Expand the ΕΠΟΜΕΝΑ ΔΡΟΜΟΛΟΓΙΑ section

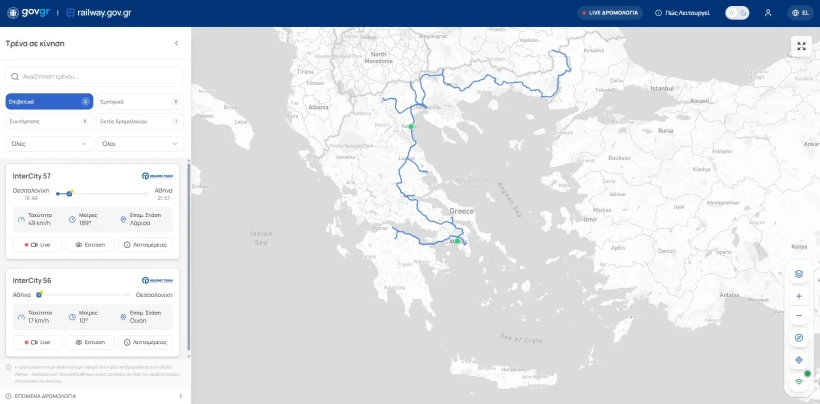(94, 396)
